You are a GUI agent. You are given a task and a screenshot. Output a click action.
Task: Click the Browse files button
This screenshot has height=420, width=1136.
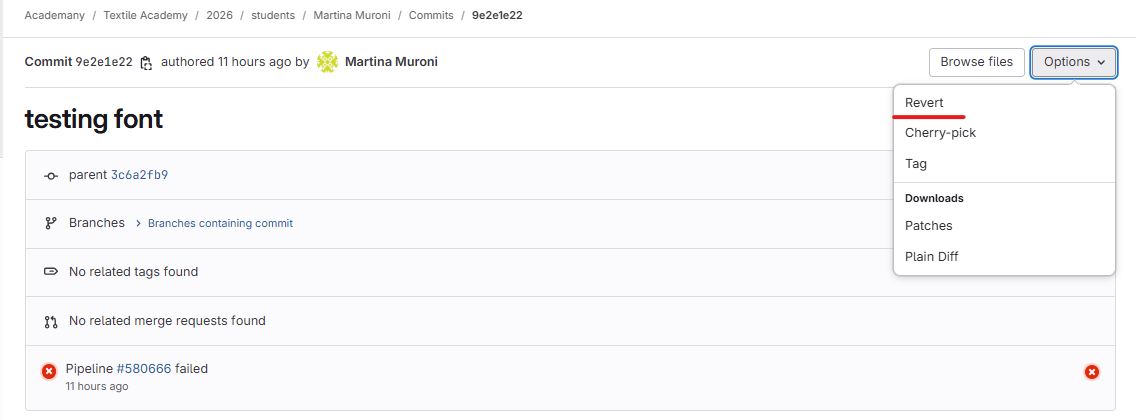pos(976,62)
